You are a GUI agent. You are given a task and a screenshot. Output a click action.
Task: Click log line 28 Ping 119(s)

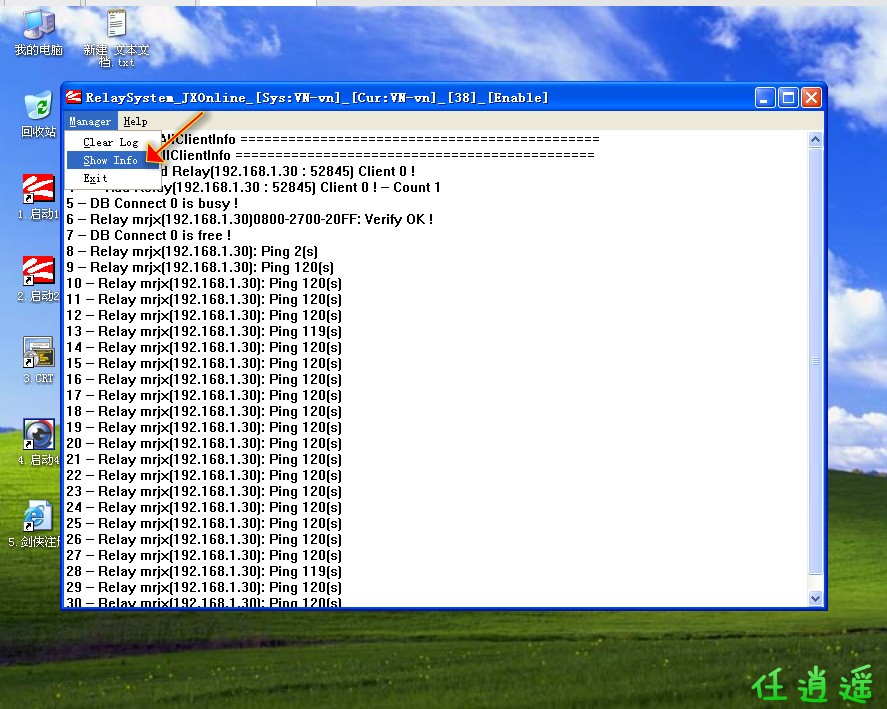click(204, 571)
